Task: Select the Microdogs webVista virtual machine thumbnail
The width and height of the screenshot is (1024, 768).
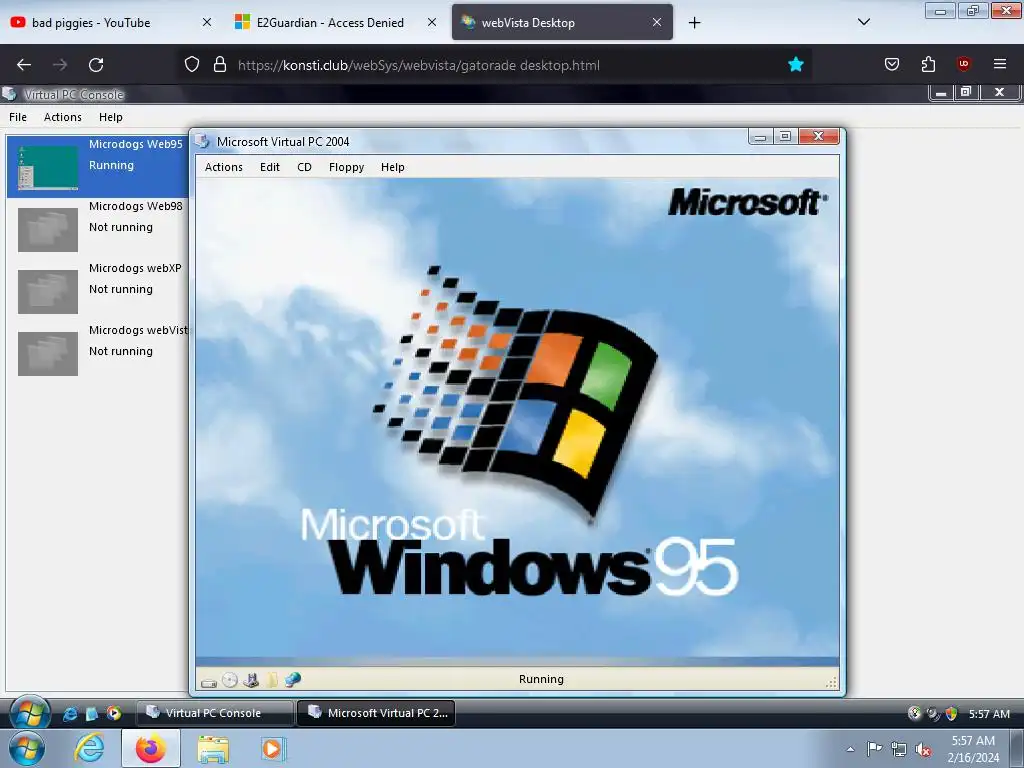Action: click(48, 353)
